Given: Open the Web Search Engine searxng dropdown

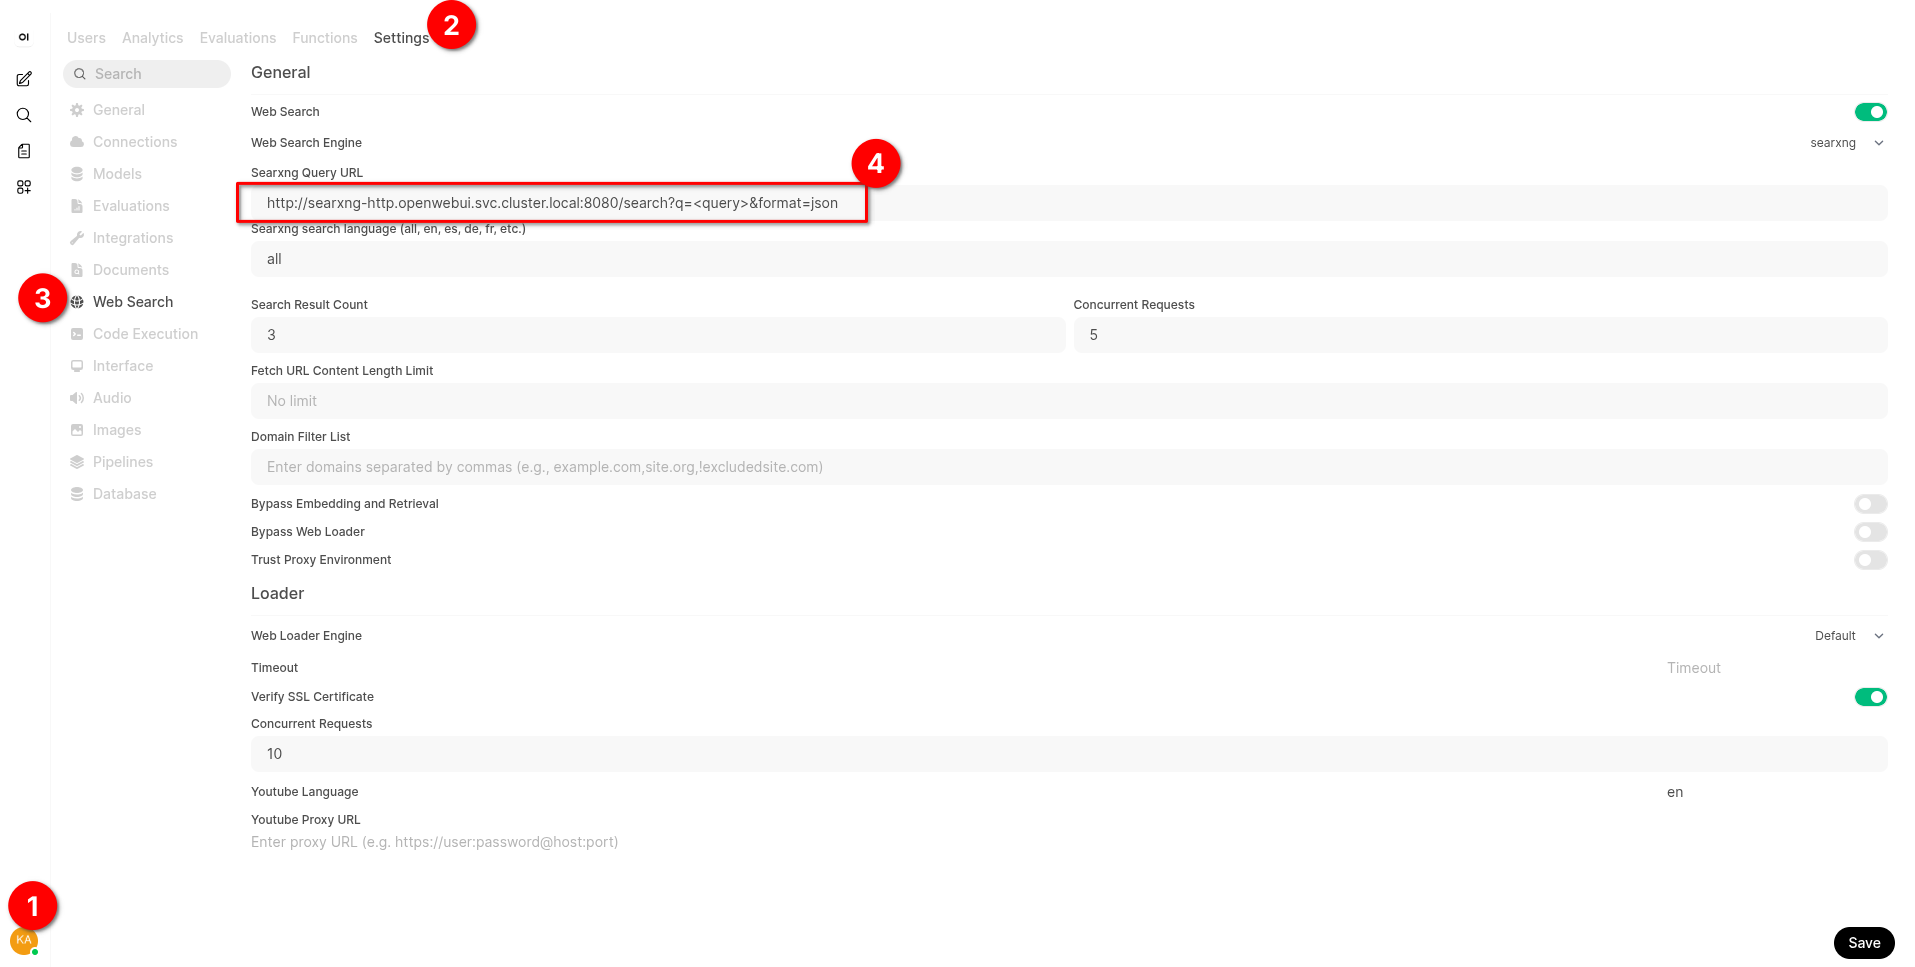Looking at the screenshot, I should point(1846,143).
